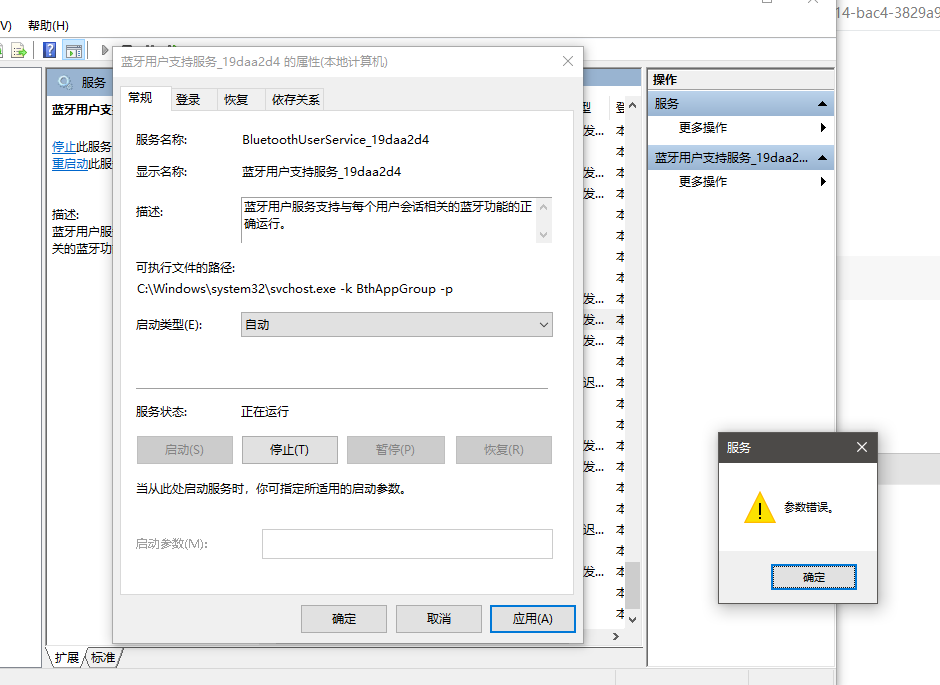Open the 依存关系 tab

296,99
